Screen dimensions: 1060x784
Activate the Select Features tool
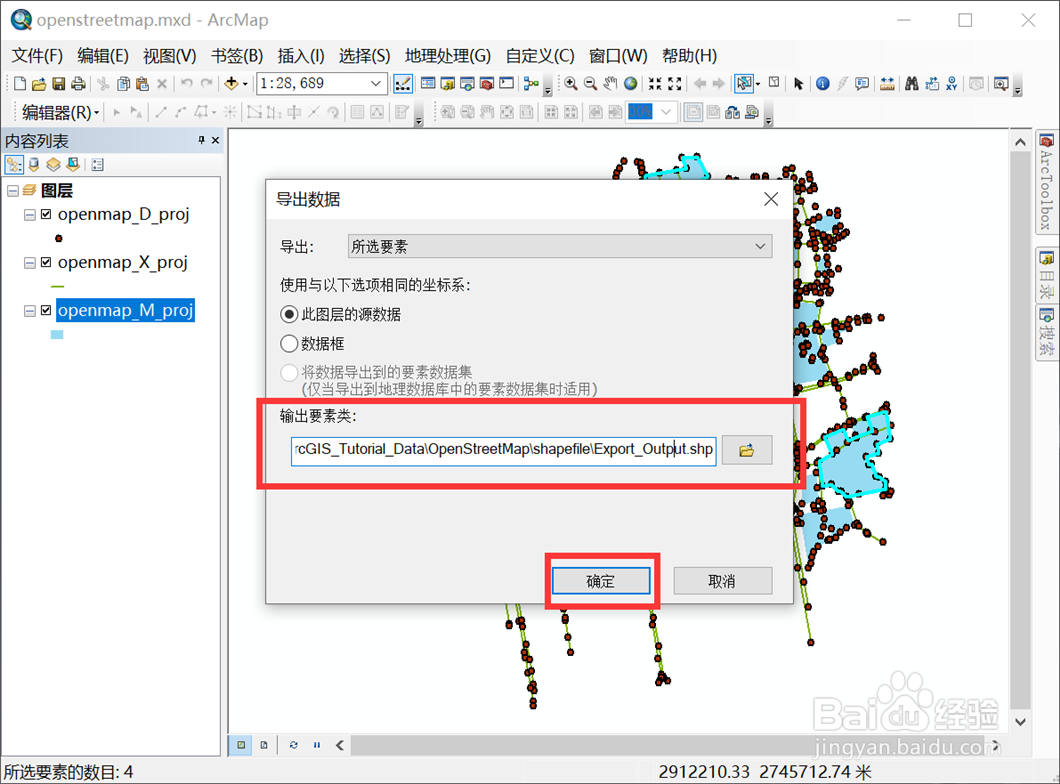tap(744, 83)
